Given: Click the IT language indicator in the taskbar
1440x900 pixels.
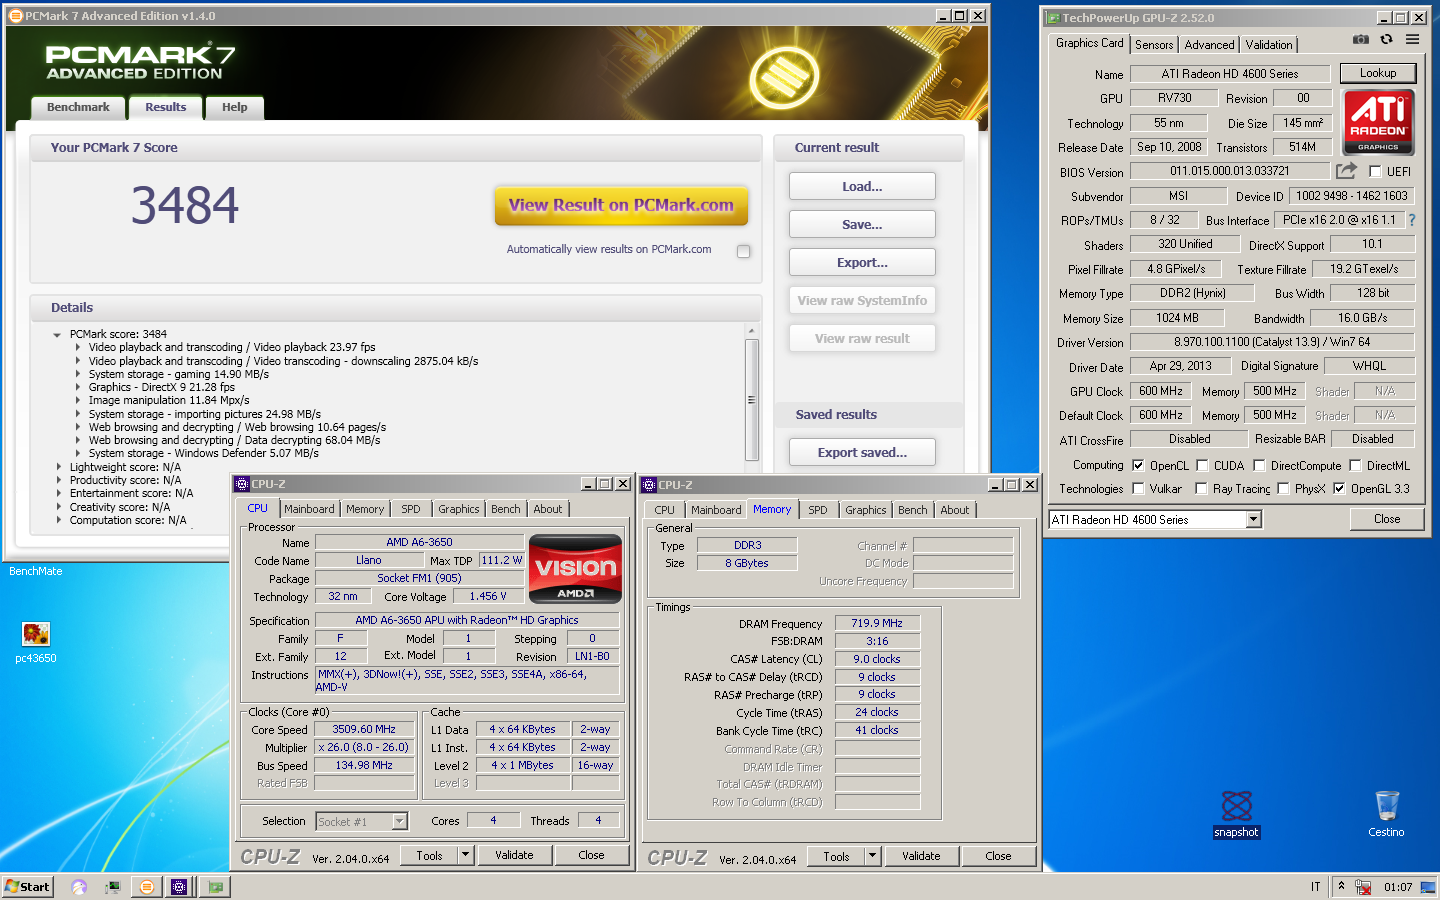Looking at the screenshot, I should point(1315,887).
